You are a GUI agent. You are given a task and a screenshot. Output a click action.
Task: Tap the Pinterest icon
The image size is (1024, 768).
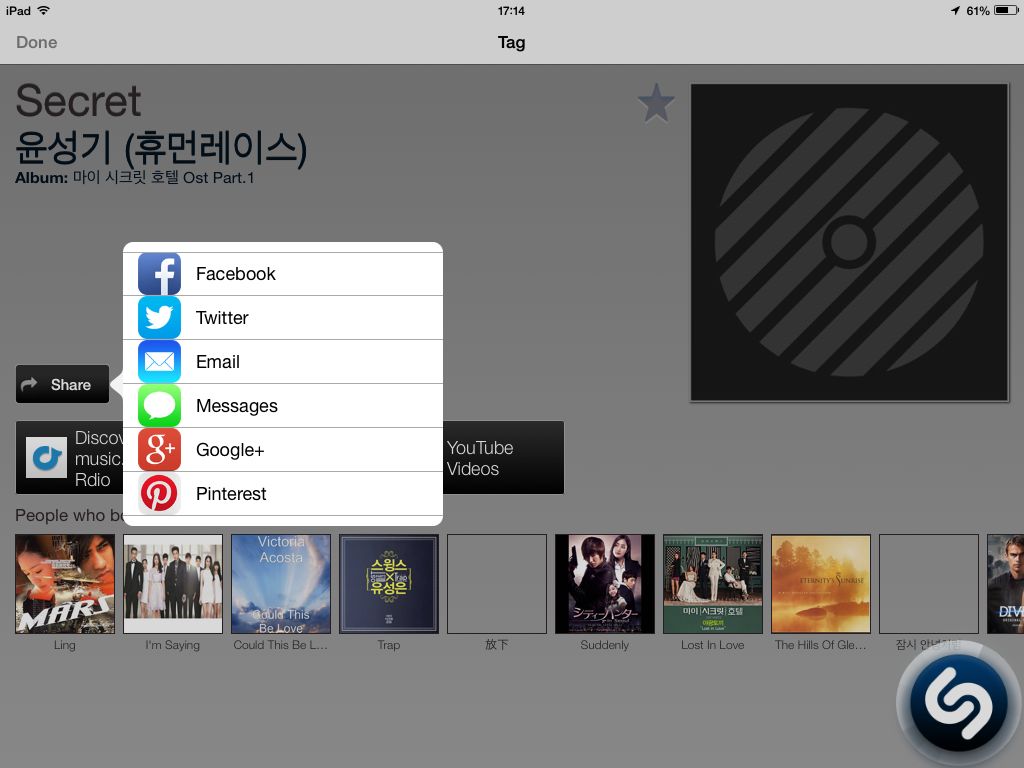pyautogui.click(x=159, y=494)
